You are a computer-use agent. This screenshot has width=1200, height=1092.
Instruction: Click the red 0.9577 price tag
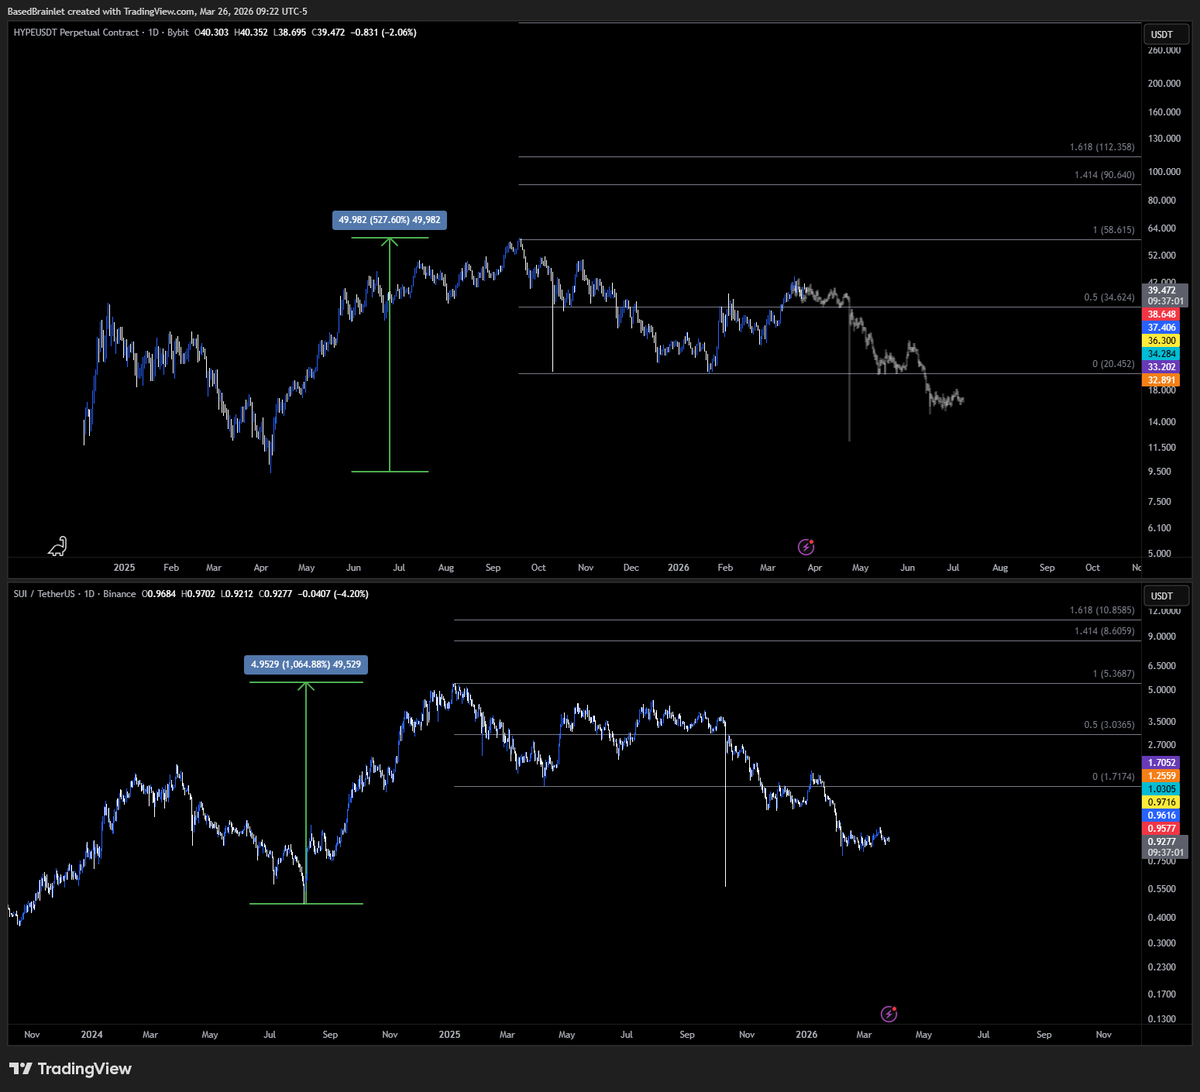1162,828
